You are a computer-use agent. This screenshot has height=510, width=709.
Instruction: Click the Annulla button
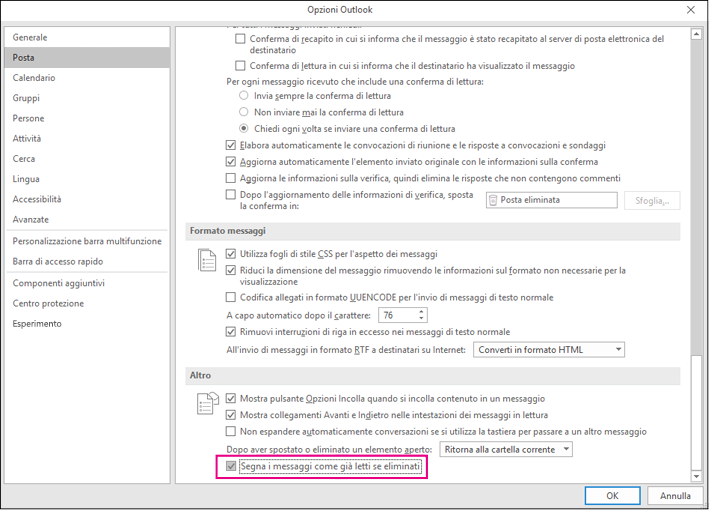675,496
